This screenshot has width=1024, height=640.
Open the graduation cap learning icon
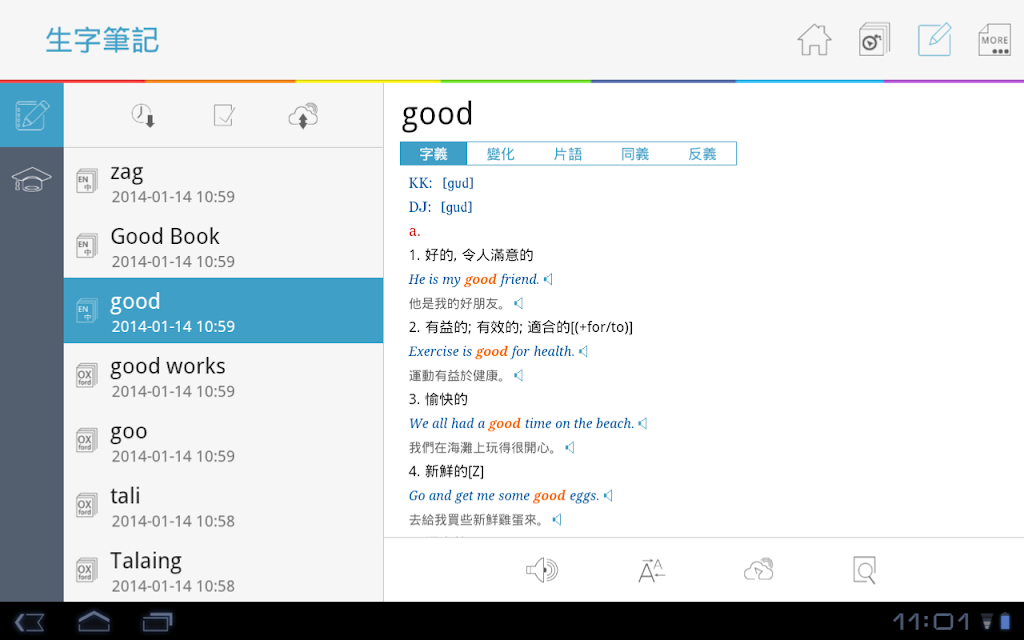(x=31, y=179)
